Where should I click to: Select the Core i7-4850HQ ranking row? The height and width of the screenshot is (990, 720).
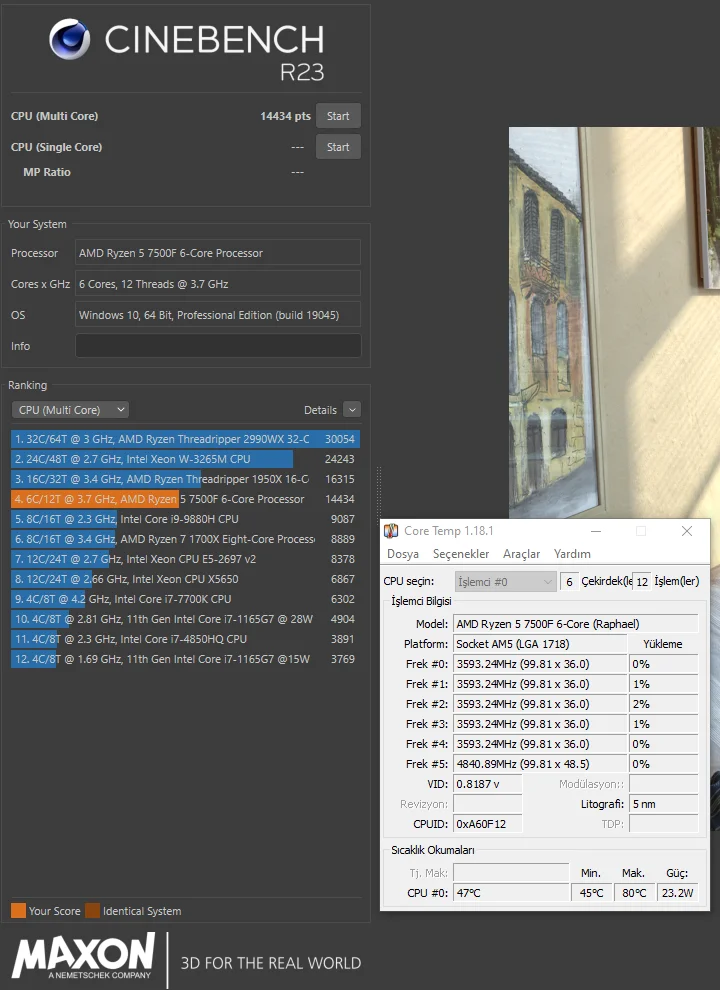[x=186, y=639]
